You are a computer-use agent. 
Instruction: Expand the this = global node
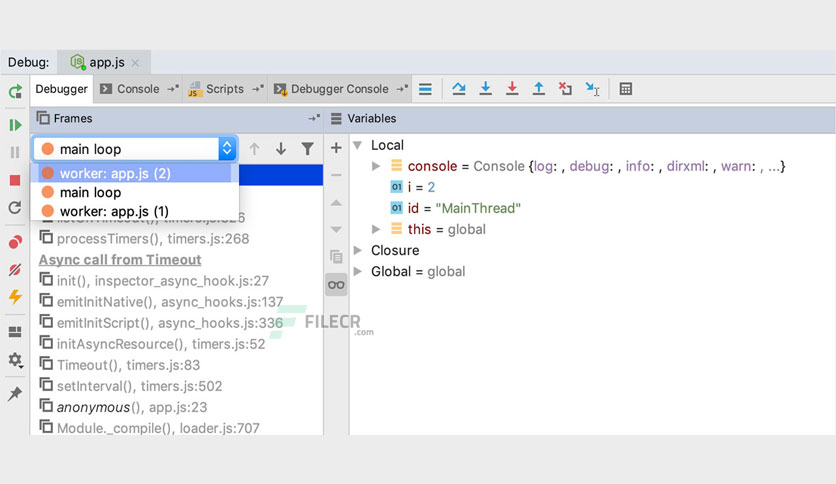click(376, 229)
